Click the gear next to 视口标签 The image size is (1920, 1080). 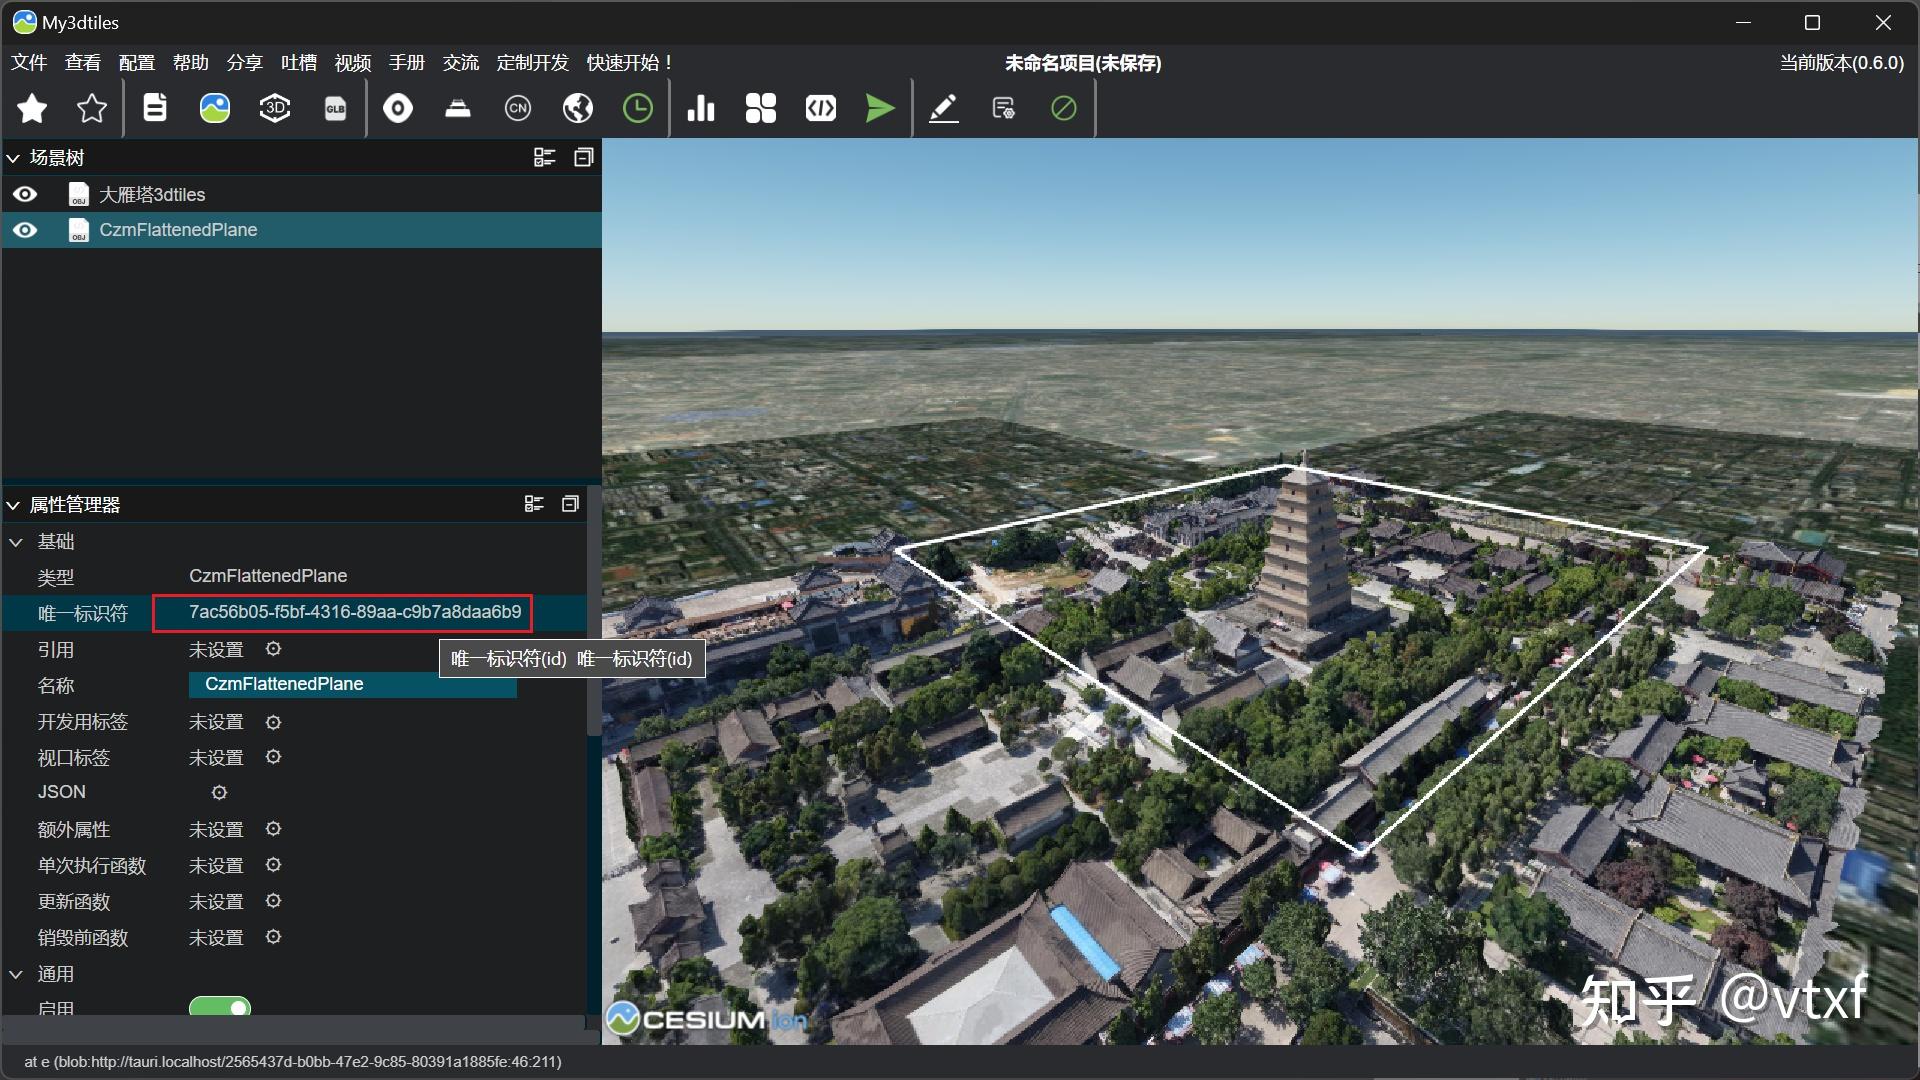273,757
